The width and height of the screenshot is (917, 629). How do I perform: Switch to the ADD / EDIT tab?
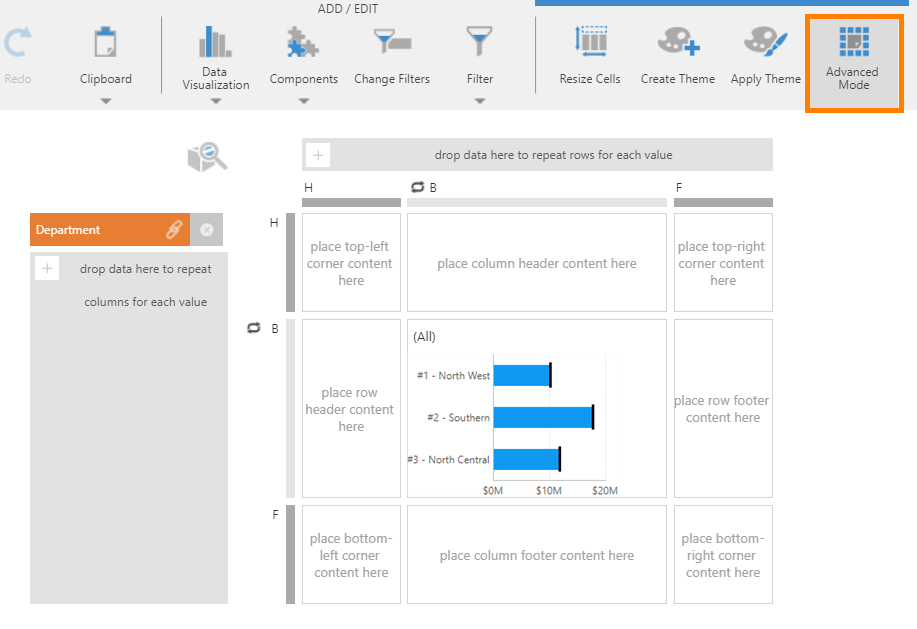[x=346, y=8]
